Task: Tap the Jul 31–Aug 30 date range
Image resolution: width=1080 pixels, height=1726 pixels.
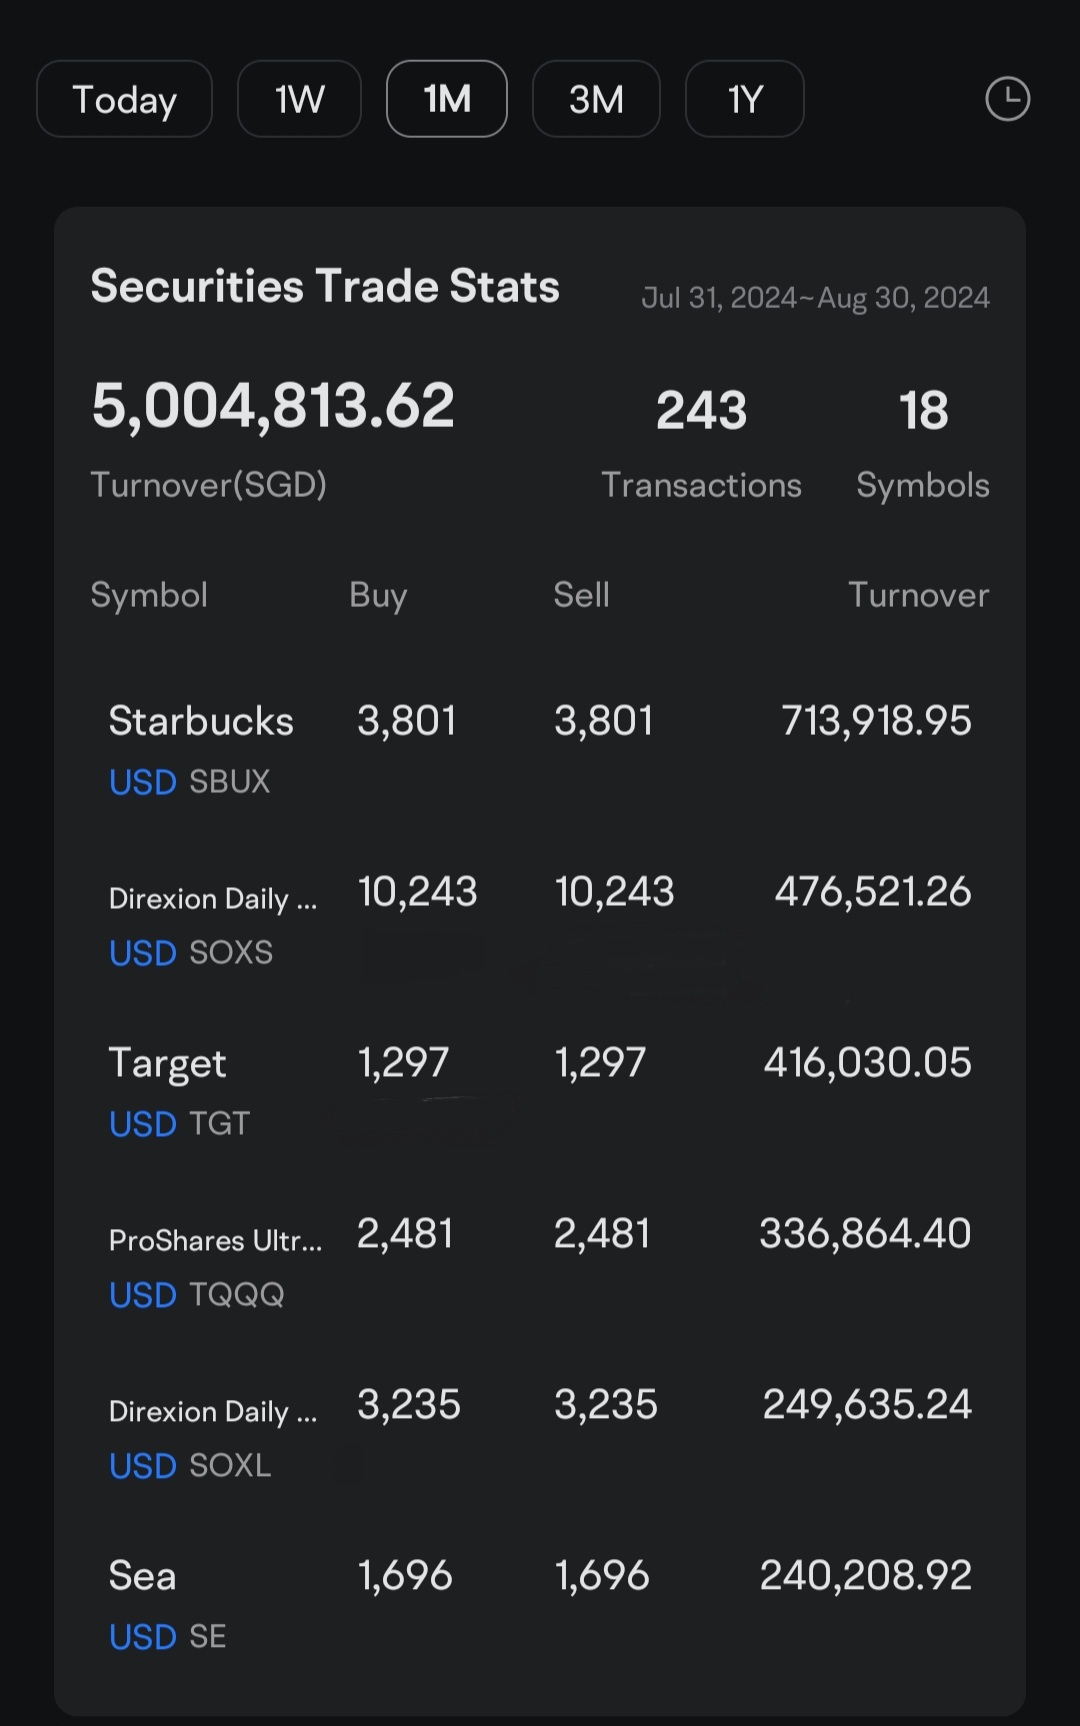Action: 815,297
